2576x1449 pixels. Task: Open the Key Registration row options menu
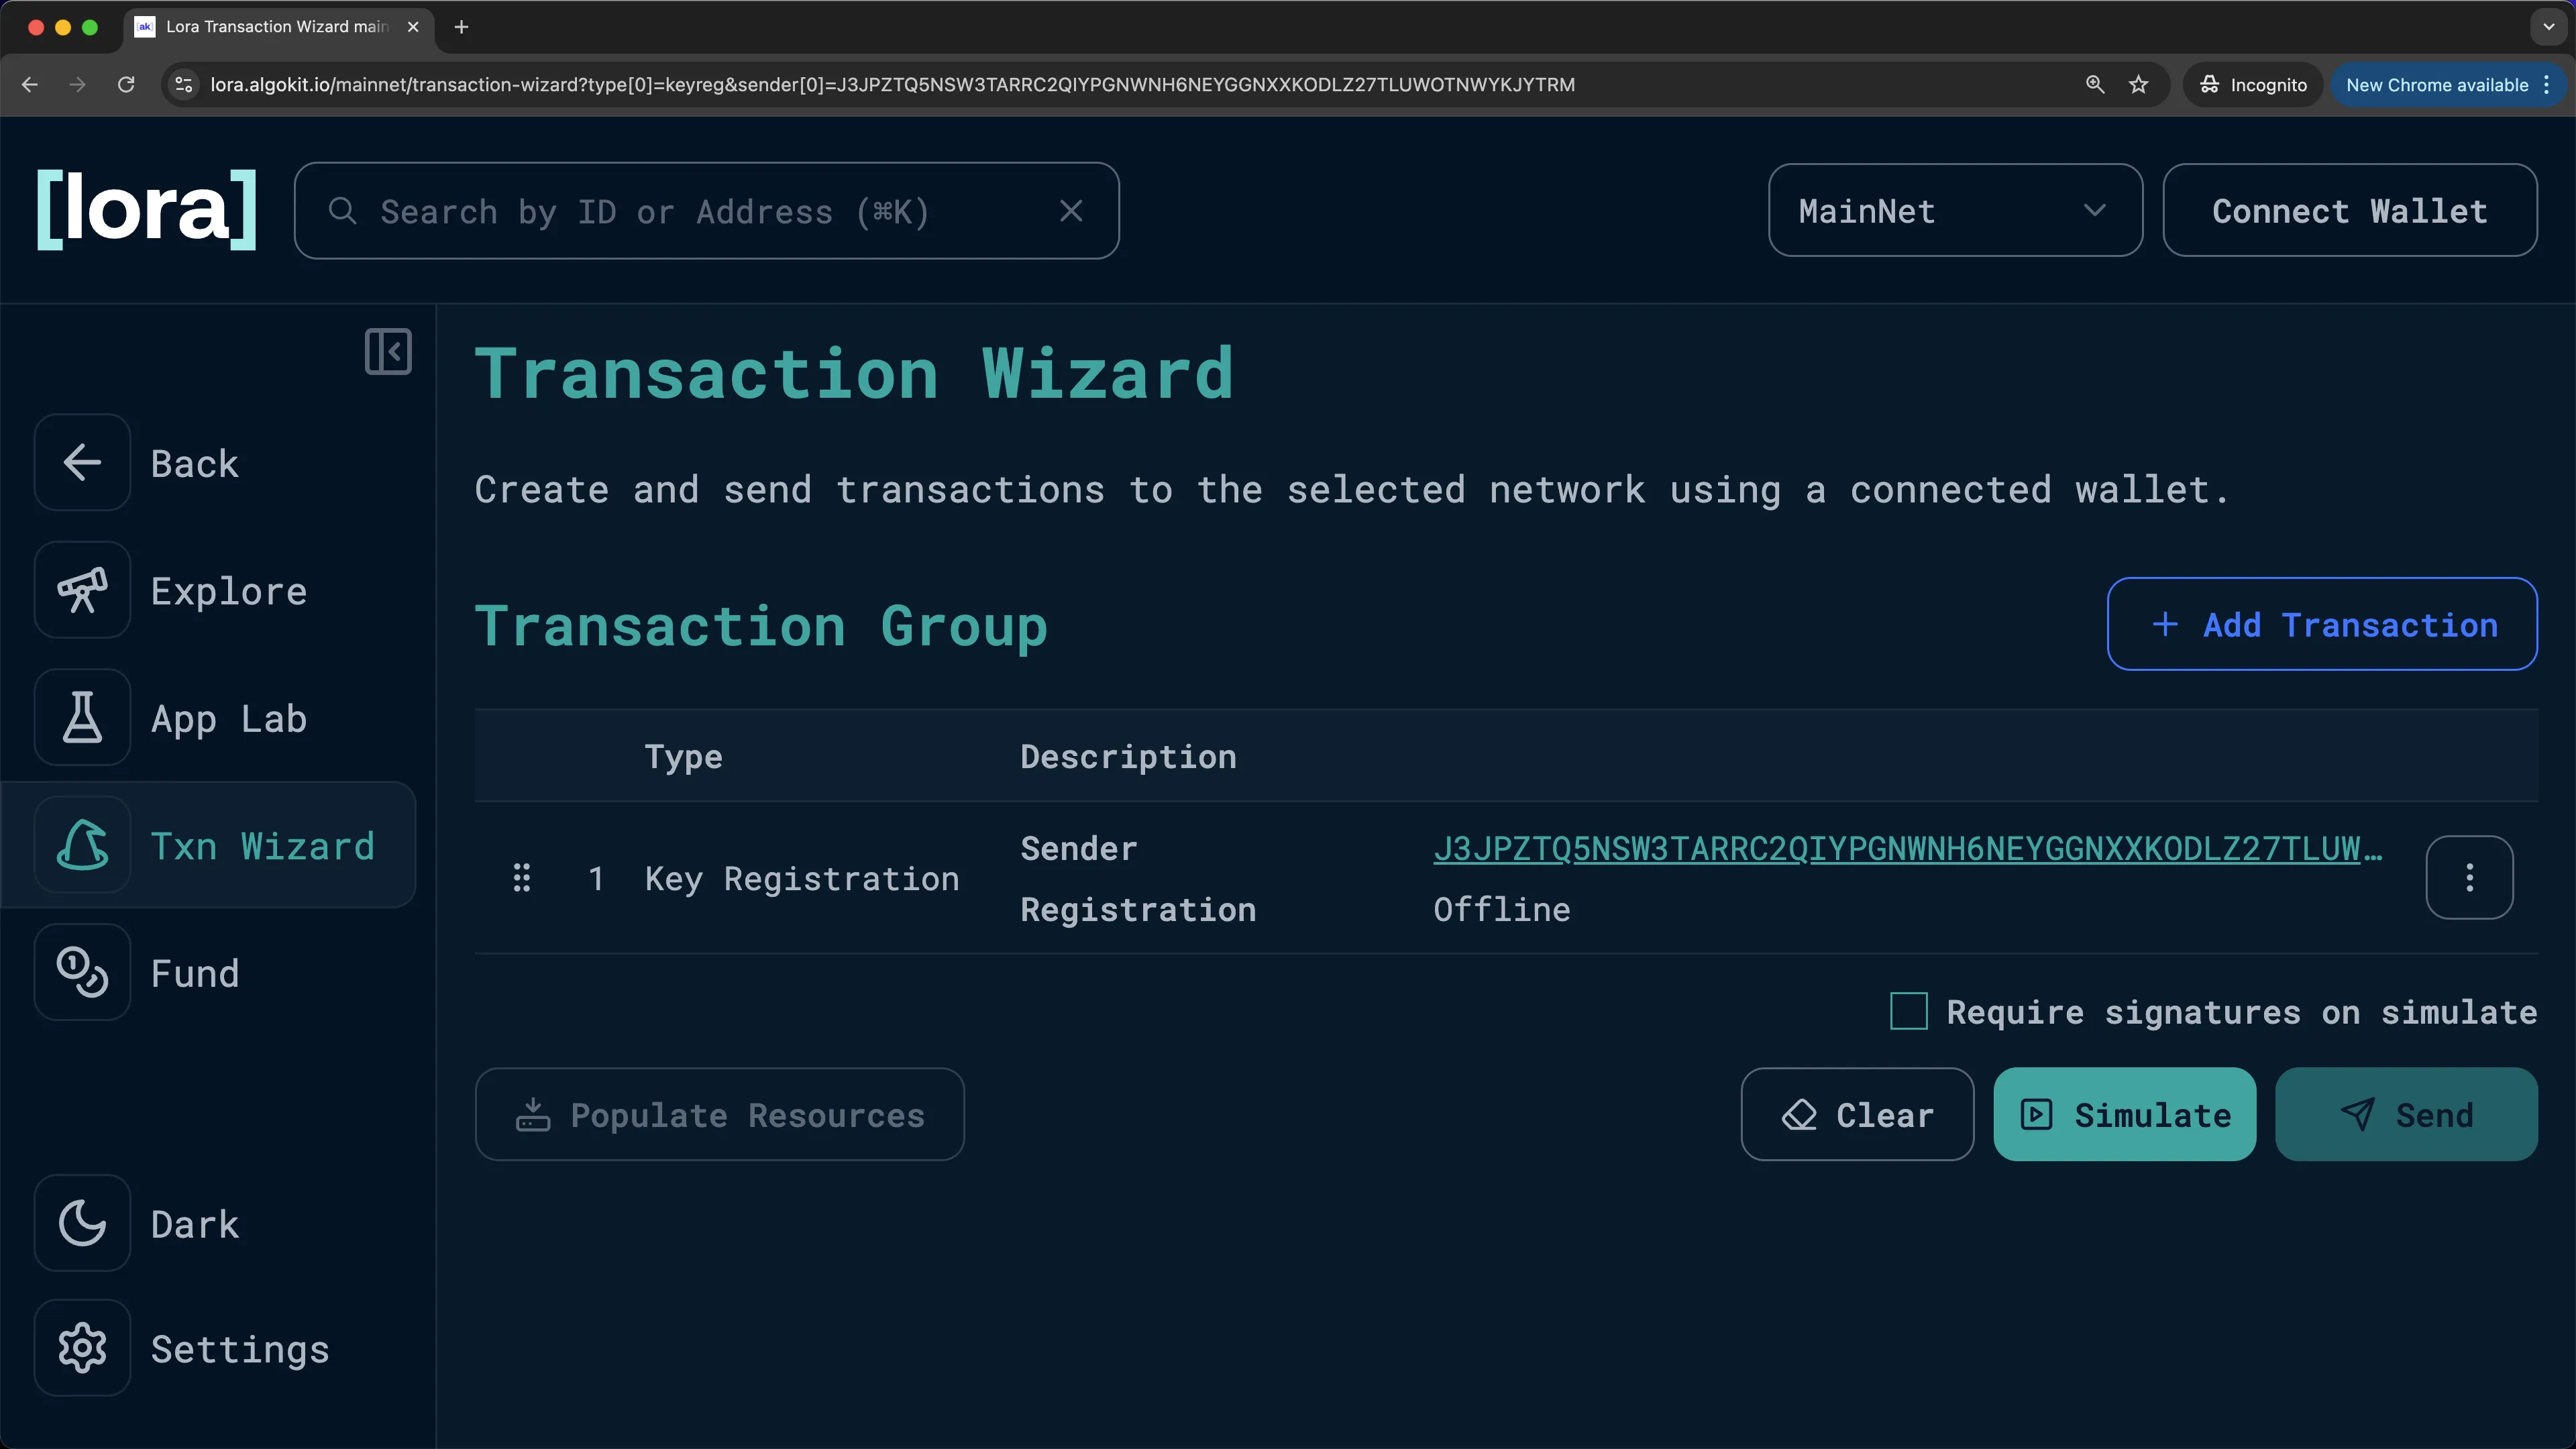[x=2469, y=877]
